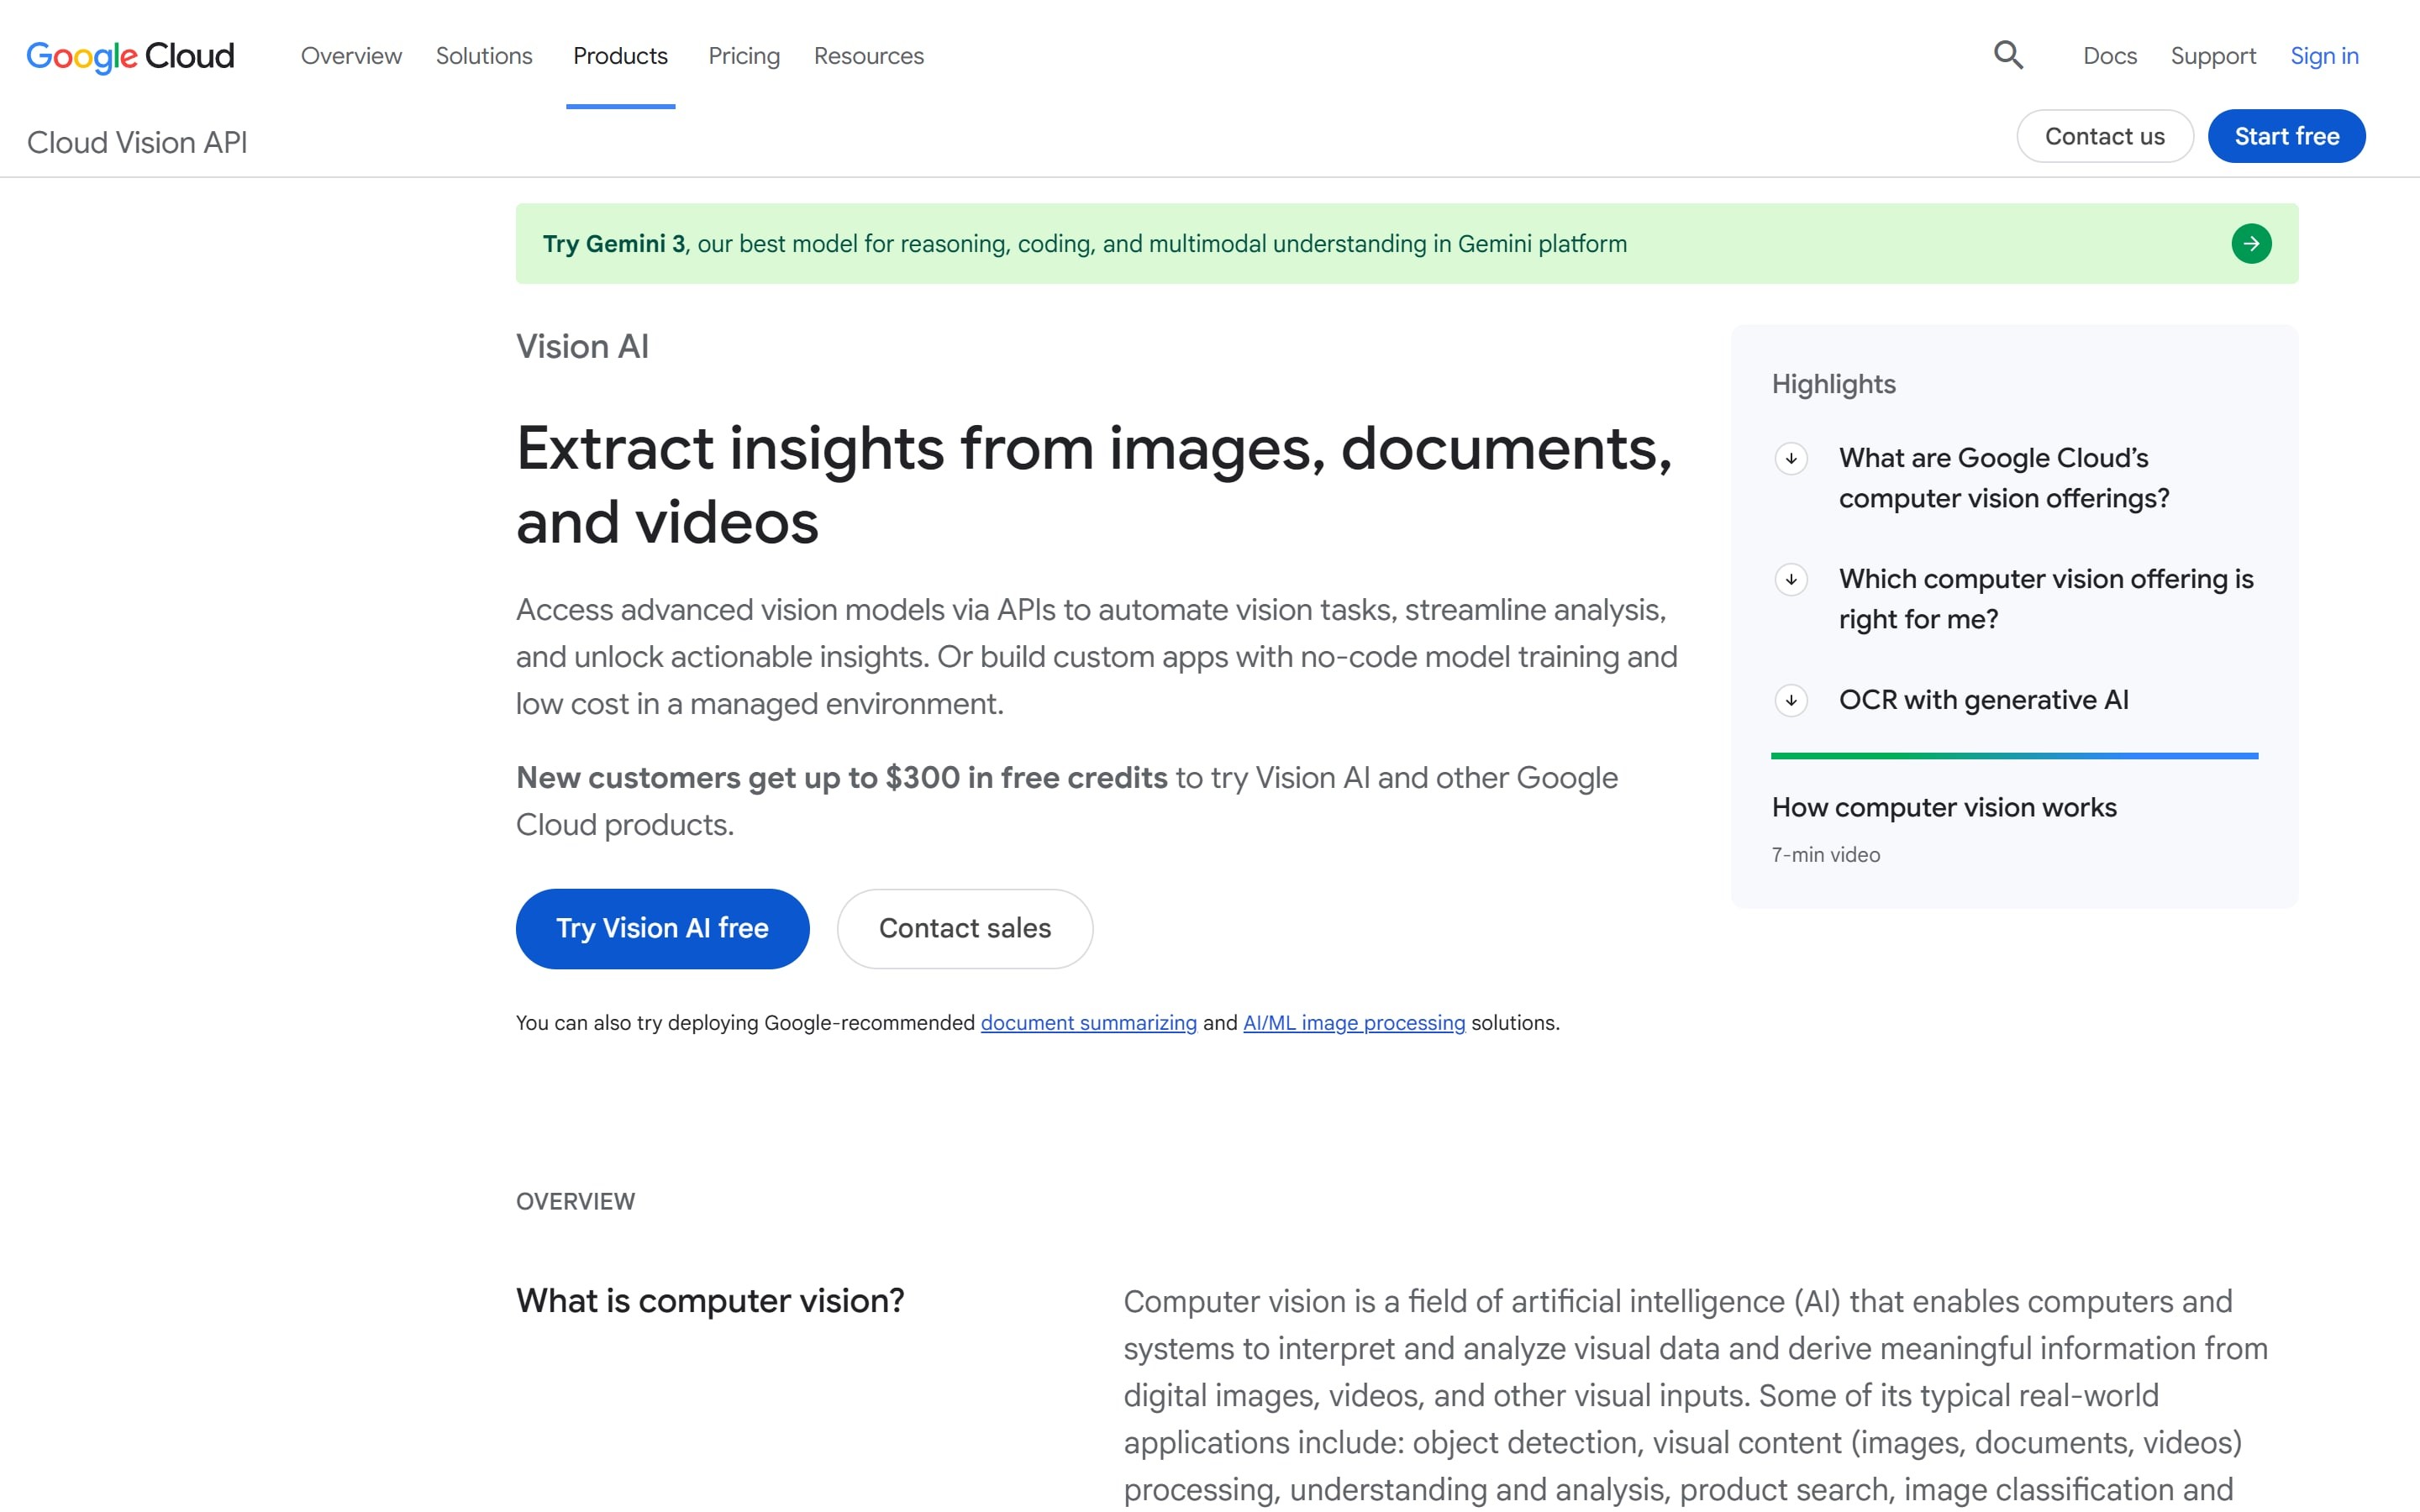Click 'Extract insights from images' headline
The width and height of the screenshot is (2420, 1512).
pos(1094,485)
